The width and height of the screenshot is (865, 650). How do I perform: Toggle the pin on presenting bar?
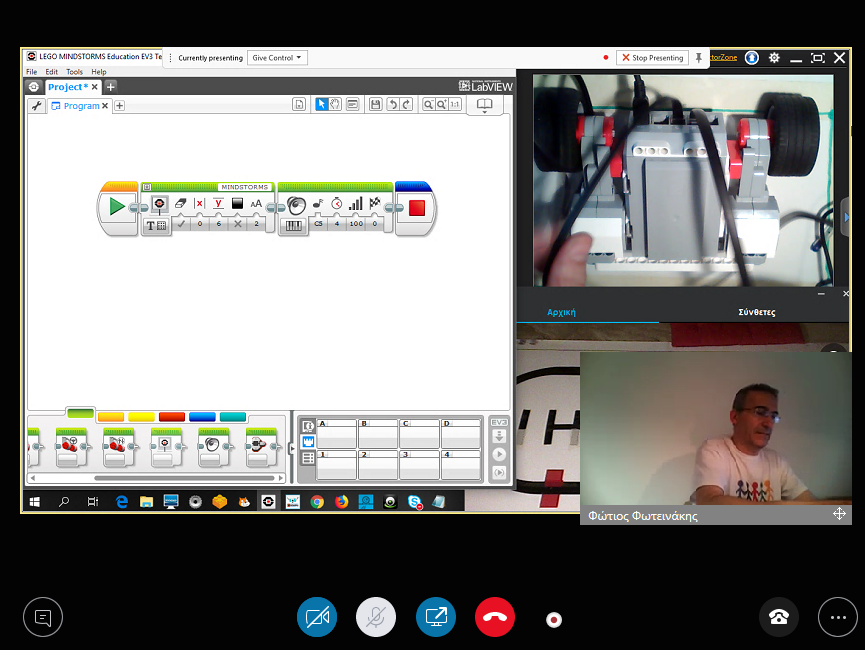[x=699, y=58]
